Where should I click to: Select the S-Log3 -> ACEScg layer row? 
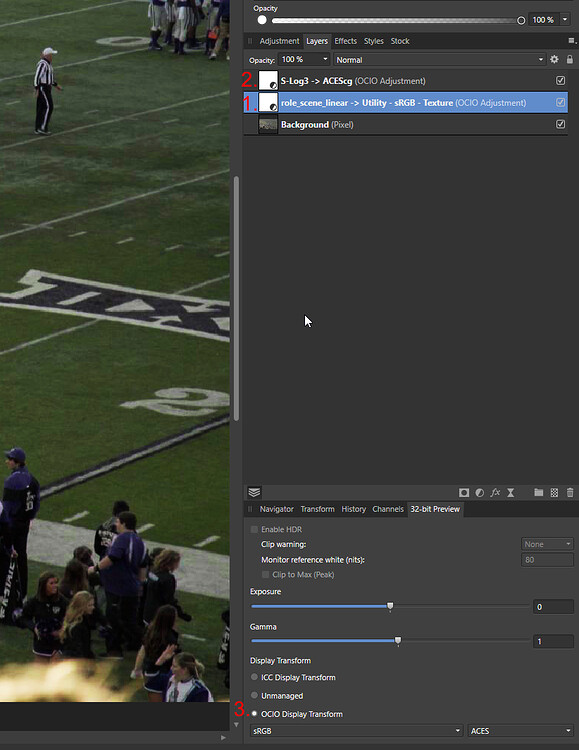click(406, 81)
